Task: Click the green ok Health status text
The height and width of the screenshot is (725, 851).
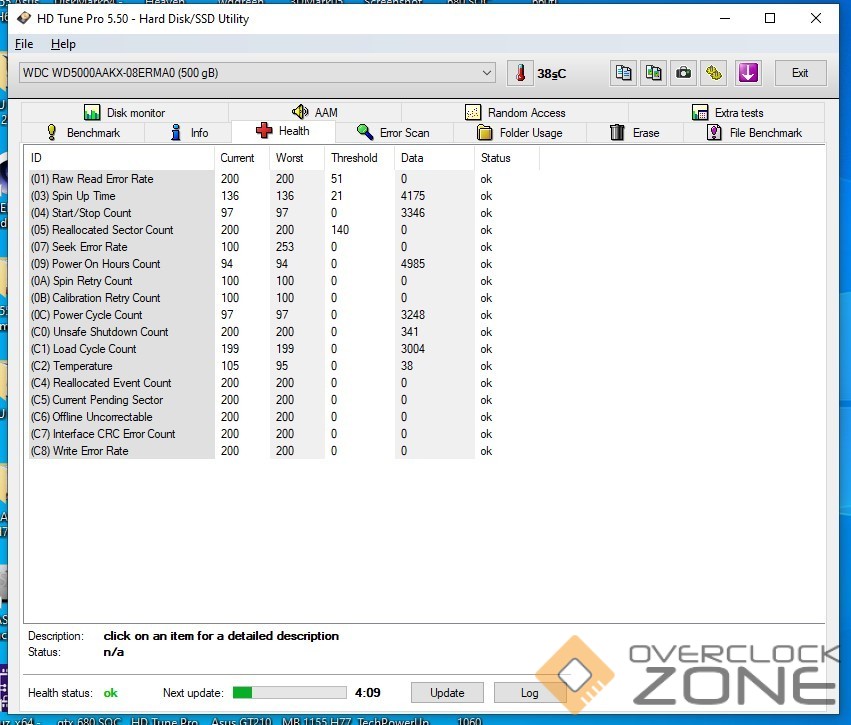Action: point(111,693)
